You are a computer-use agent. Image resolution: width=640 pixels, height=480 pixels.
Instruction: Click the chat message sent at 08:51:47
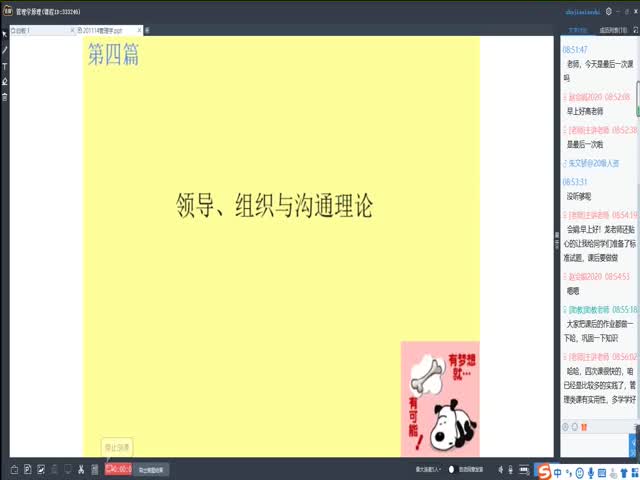599,71
